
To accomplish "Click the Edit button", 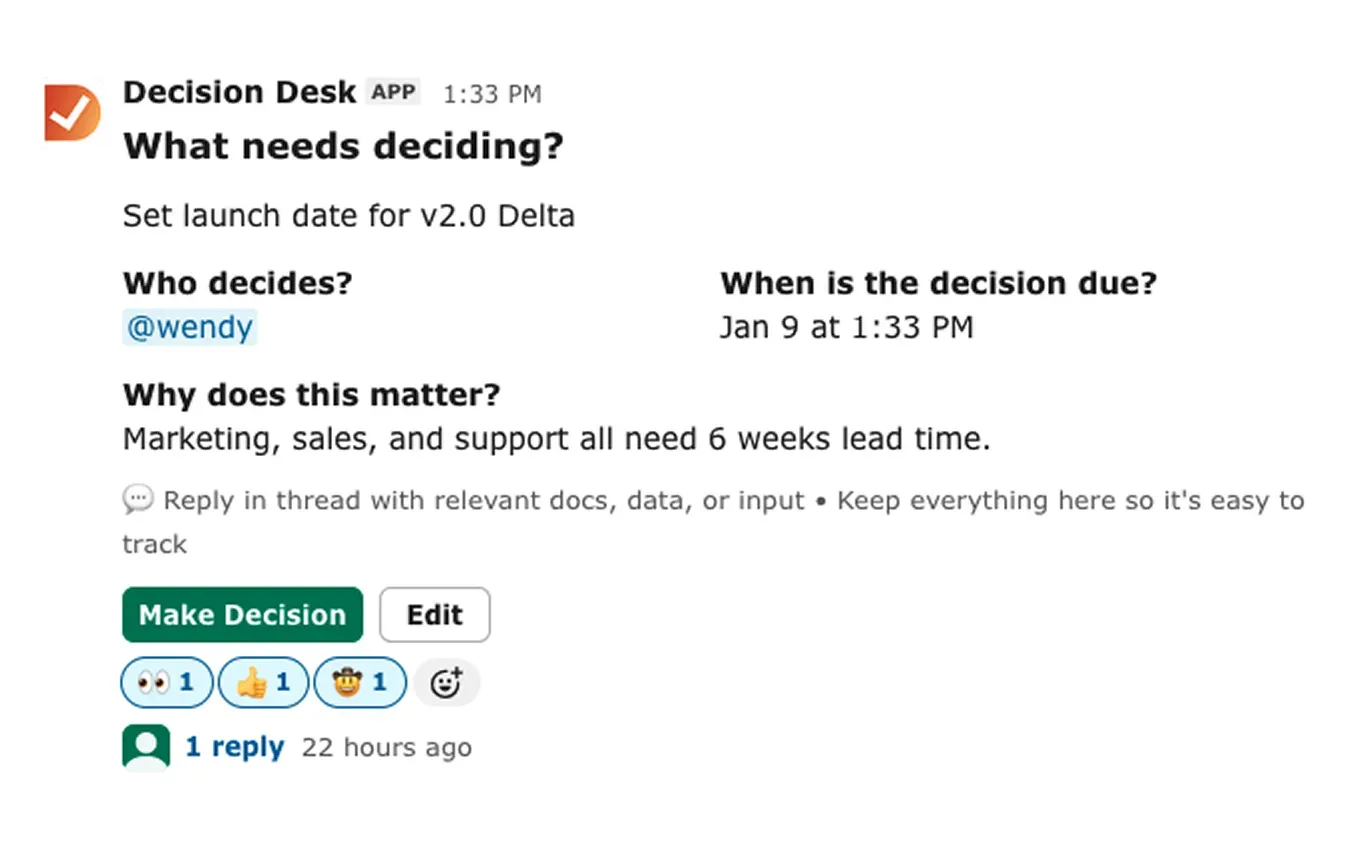I will click(x=434, y=614).
